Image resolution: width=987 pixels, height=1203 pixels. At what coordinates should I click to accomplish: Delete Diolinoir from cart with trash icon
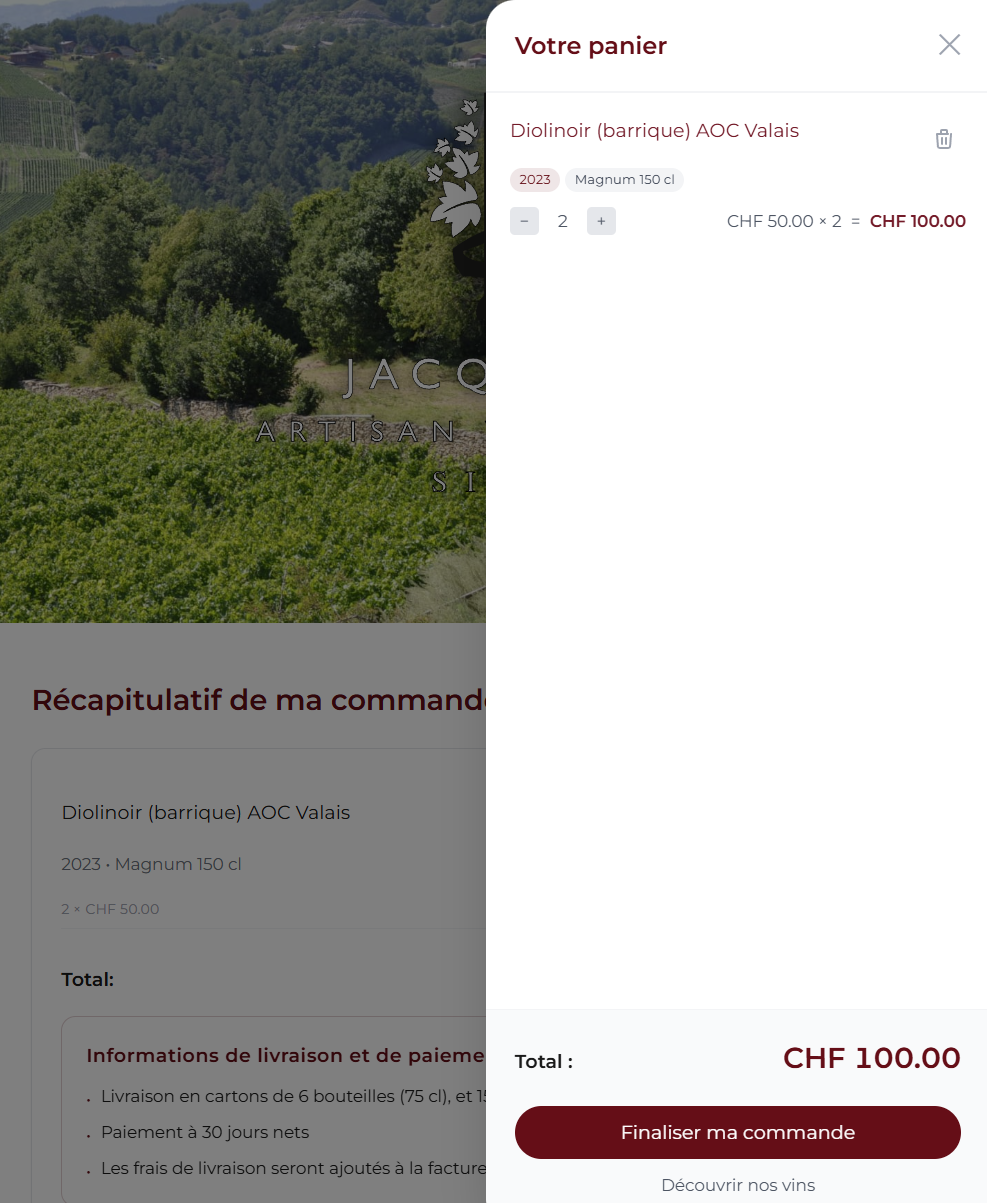(944, 139)
